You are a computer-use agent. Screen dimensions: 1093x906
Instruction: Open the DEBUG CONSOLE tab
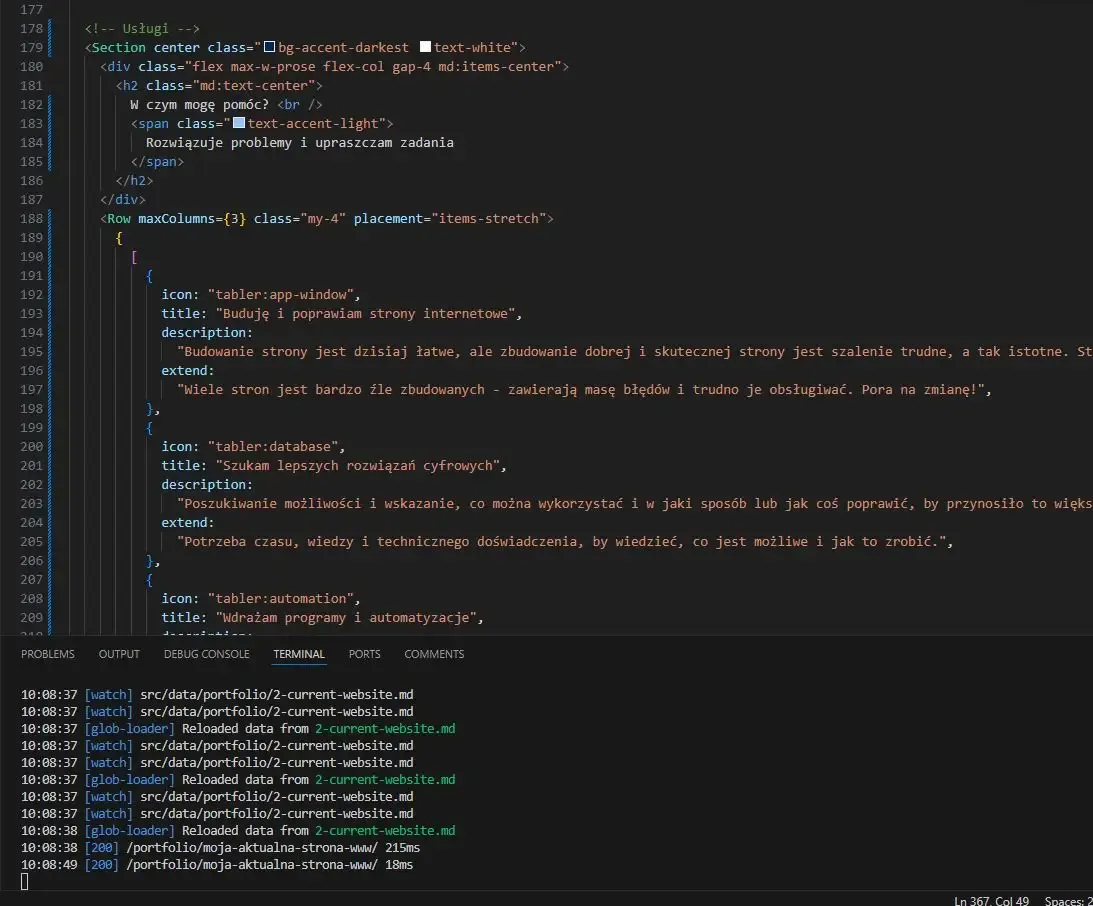point(206,654)
